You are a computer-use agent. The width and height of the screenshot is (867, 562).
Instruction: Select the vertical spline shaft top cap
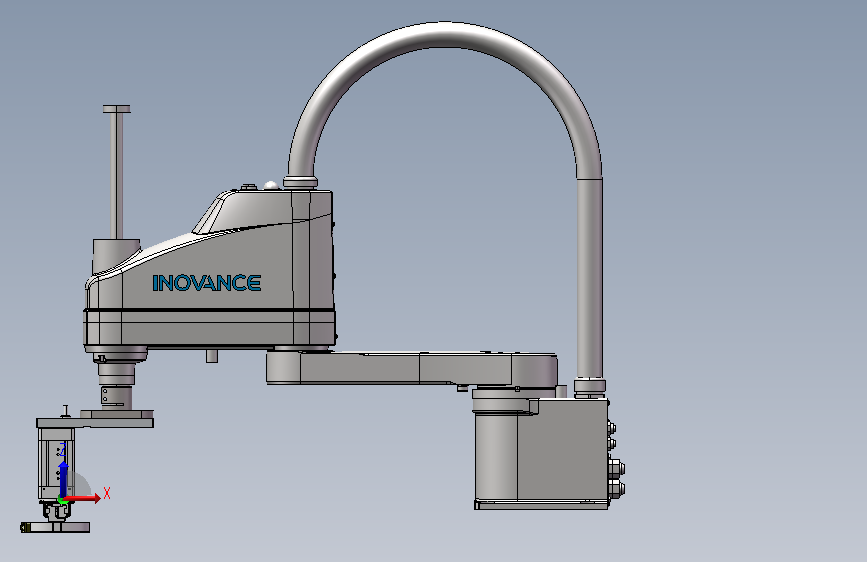[117, 109]
